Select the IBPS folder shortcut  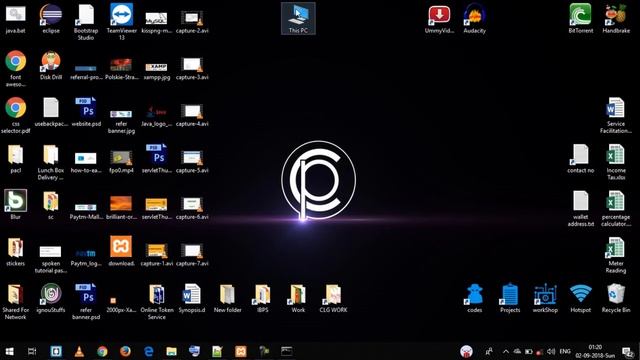(262, 298)
